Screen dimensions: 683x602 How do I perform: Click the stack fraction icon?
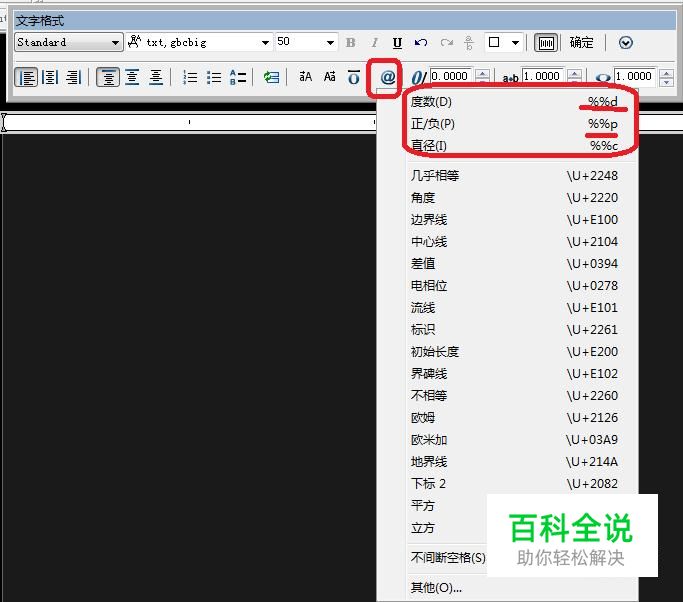click(x=469, y=43)
